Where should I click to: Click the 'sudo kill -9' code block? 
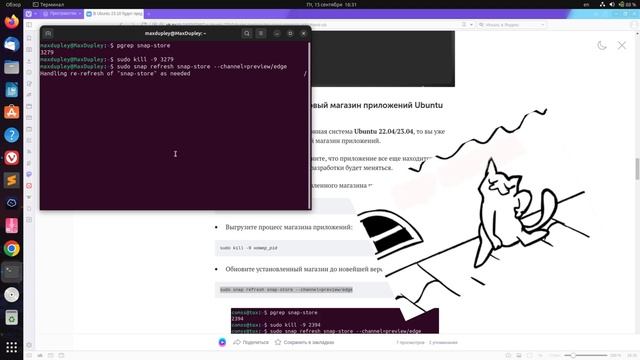point(294,248)
